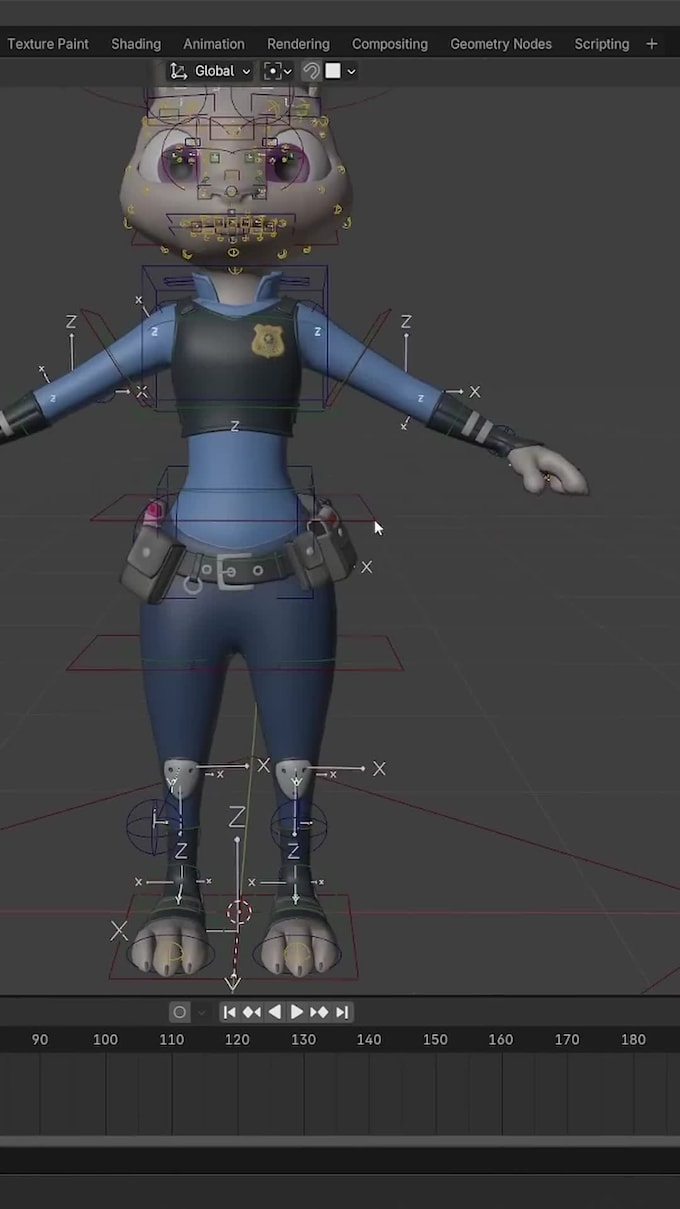
Task: Click frame 150 on the timeline ruler
Action: click(x=435, y=1039)
